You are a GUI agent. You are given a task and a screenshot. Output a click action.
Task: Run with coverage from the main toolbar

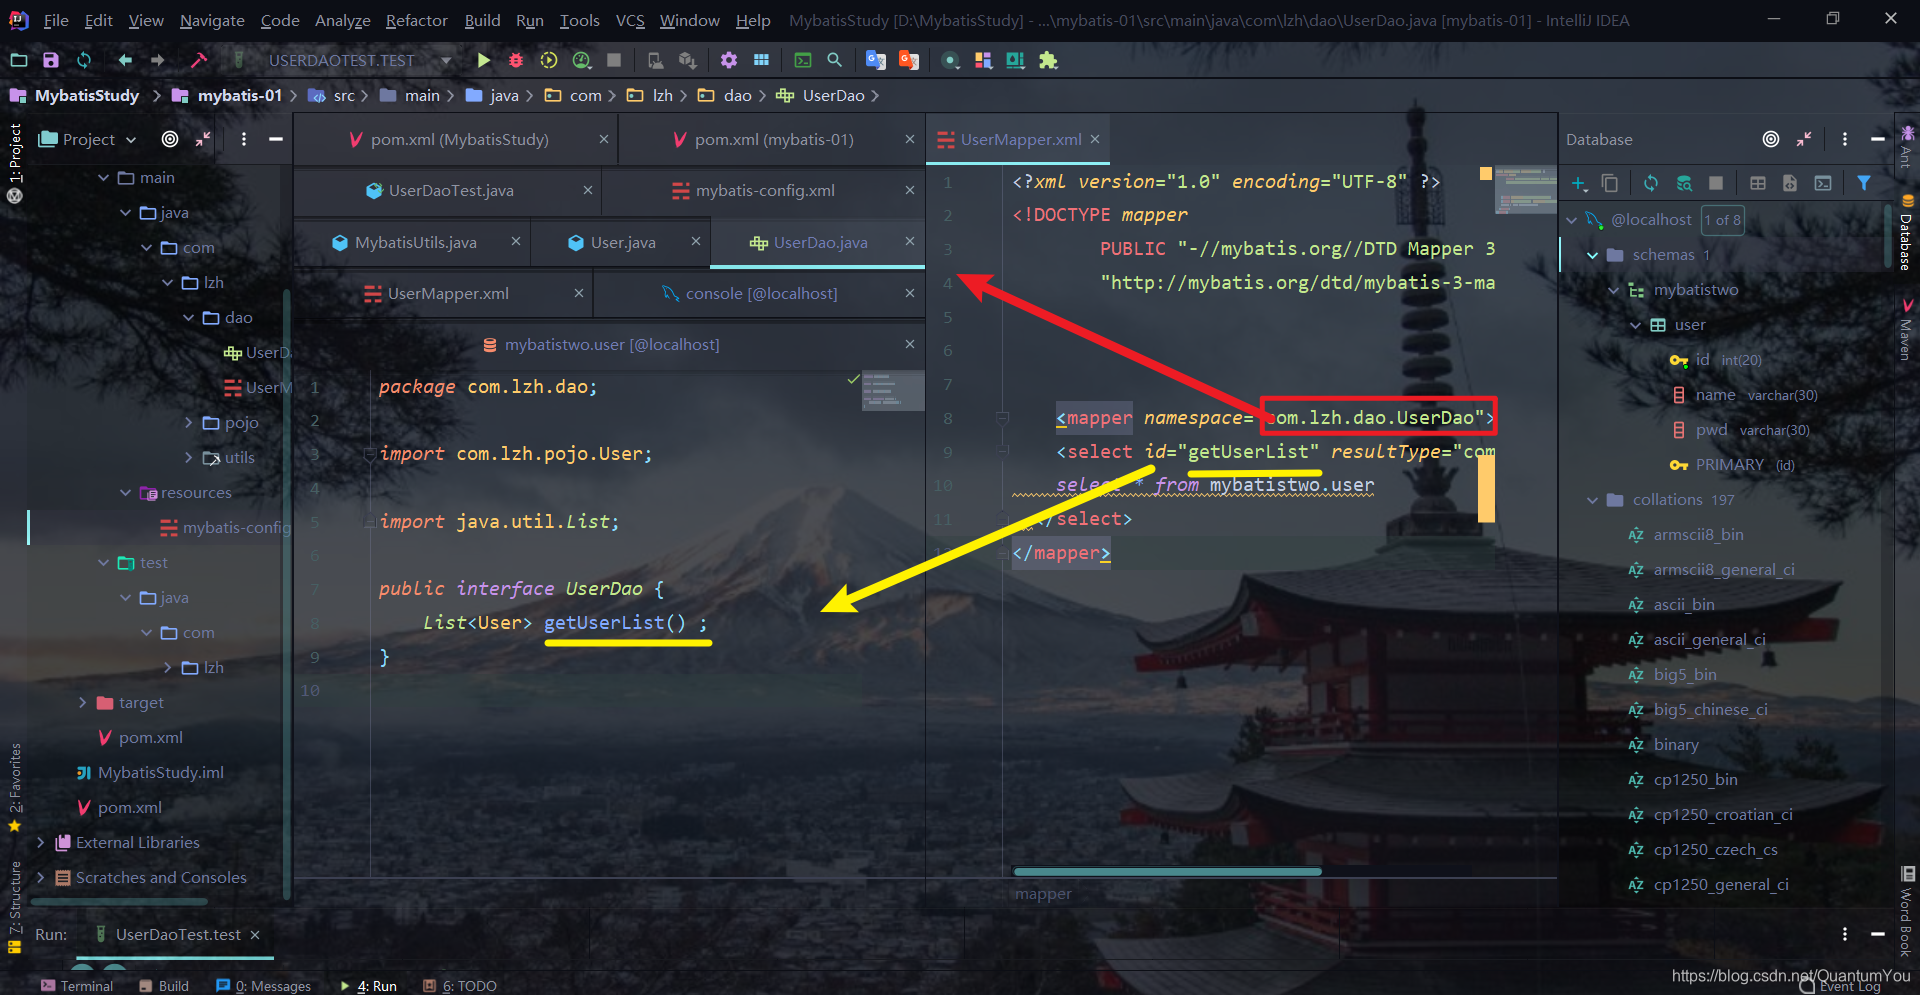549,60
